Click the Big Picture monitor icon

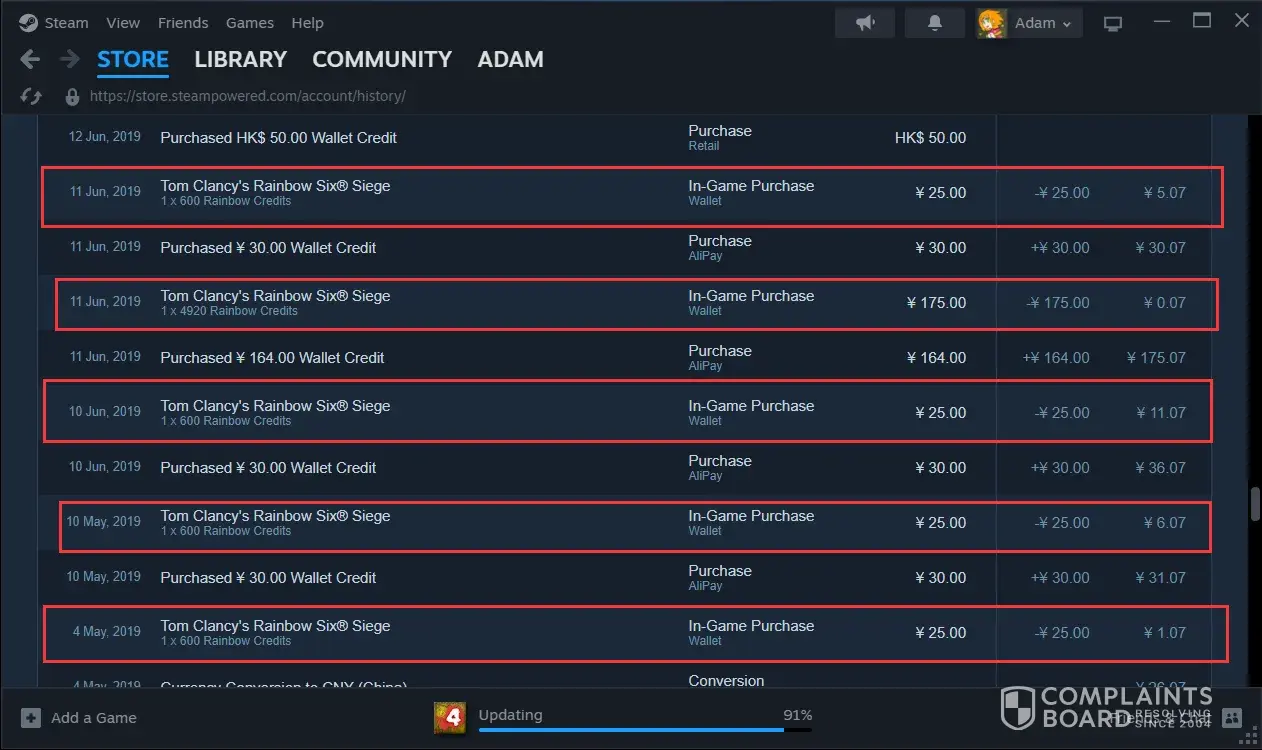click(x=1113, y=23)
